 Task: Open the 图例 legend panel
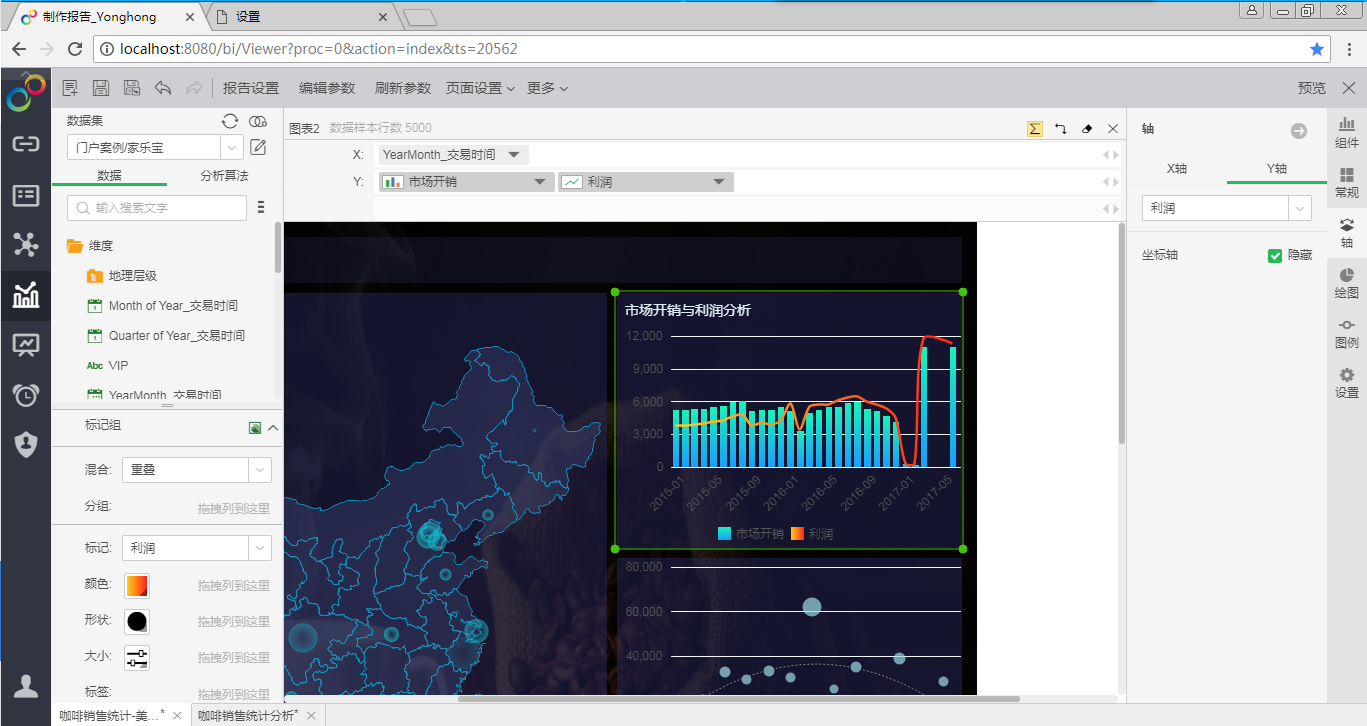[1346, 332]
